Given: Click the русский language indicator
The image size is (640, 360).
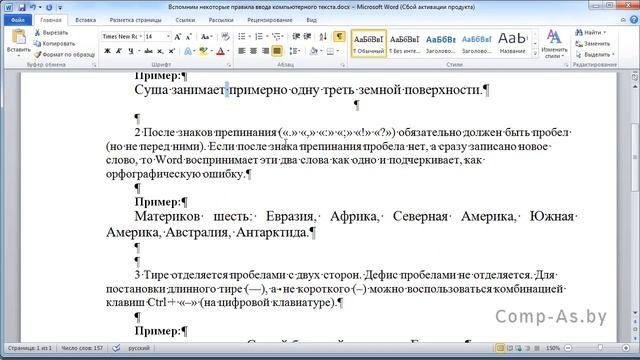Looking at the screenshot, I should coord(139,348).
